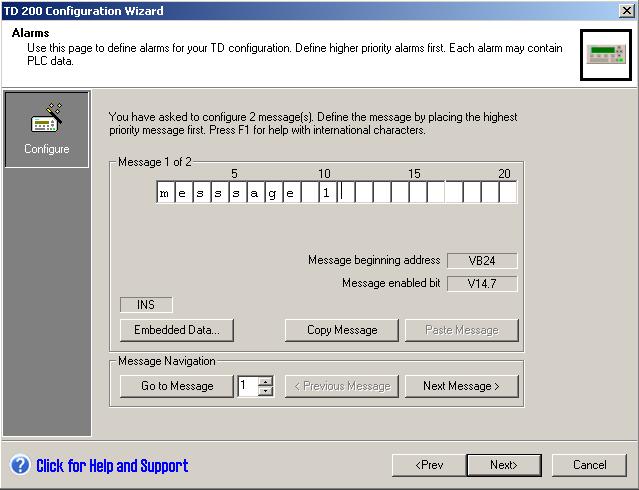Viewport: 639px width, 490px height.
Task: Increase message number with up spinner arrow
Action: point(265,382)
